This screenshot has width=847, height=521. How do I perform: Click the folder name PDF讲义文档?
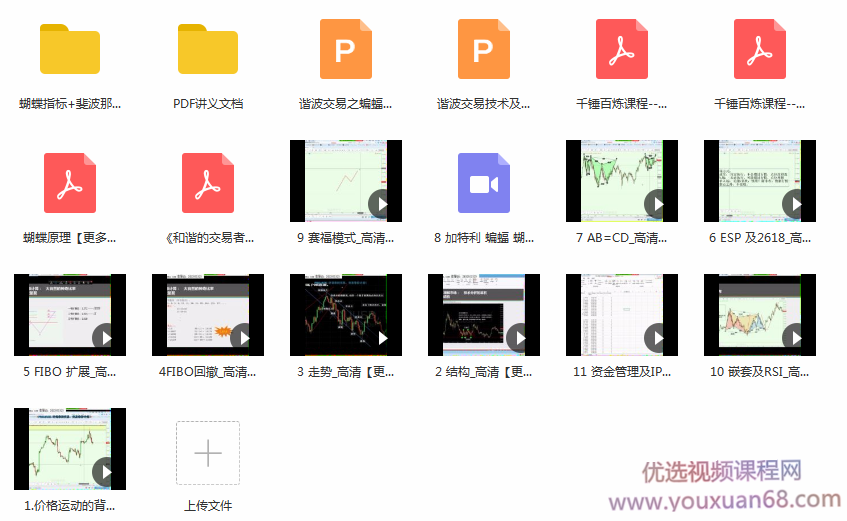coord(208,104)
